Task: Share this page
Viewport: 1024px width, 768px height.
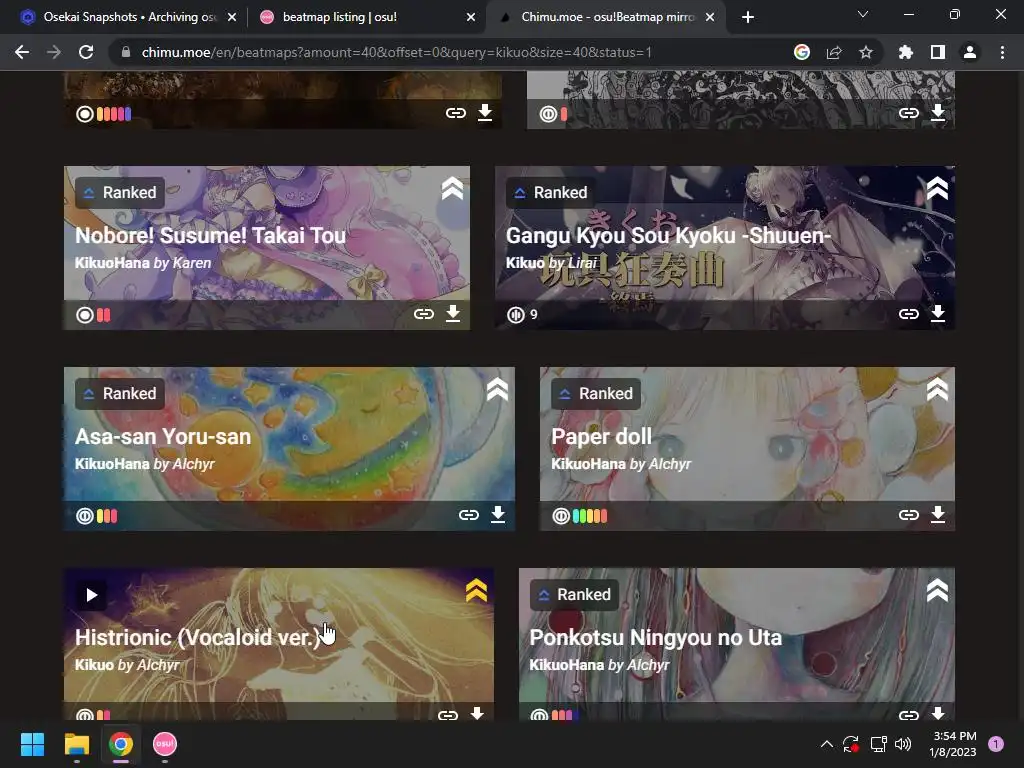Action: [x=834, y=52]
